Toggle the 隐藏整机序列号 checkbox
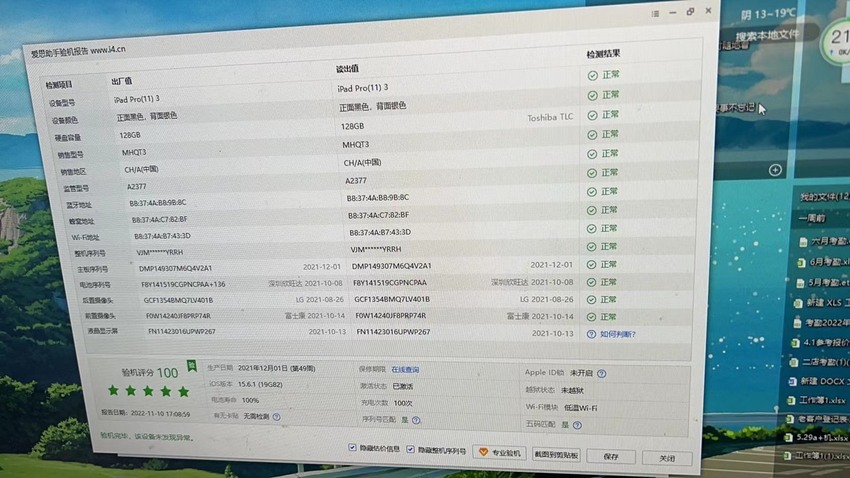850x478 pixels. pos(410,449)
